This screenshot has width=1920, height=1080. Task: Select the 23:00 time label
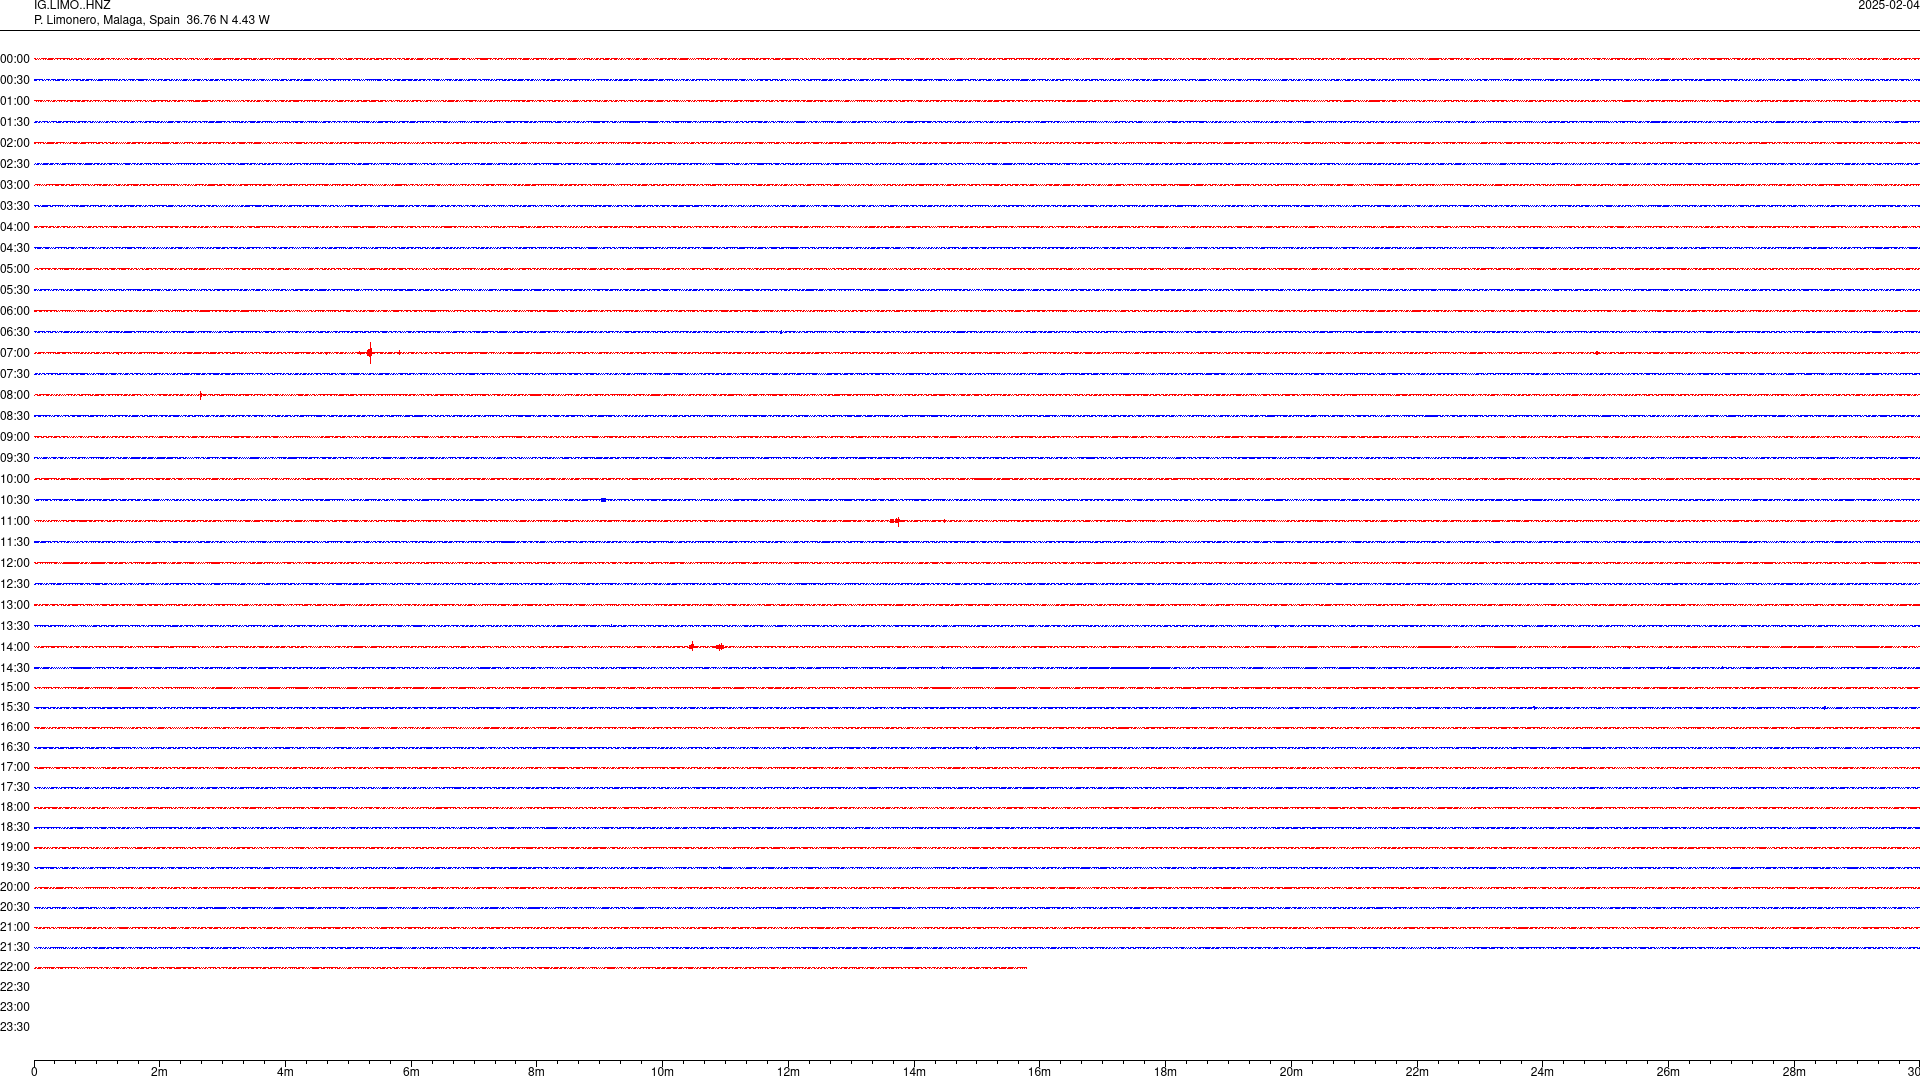coord(15,1007)
